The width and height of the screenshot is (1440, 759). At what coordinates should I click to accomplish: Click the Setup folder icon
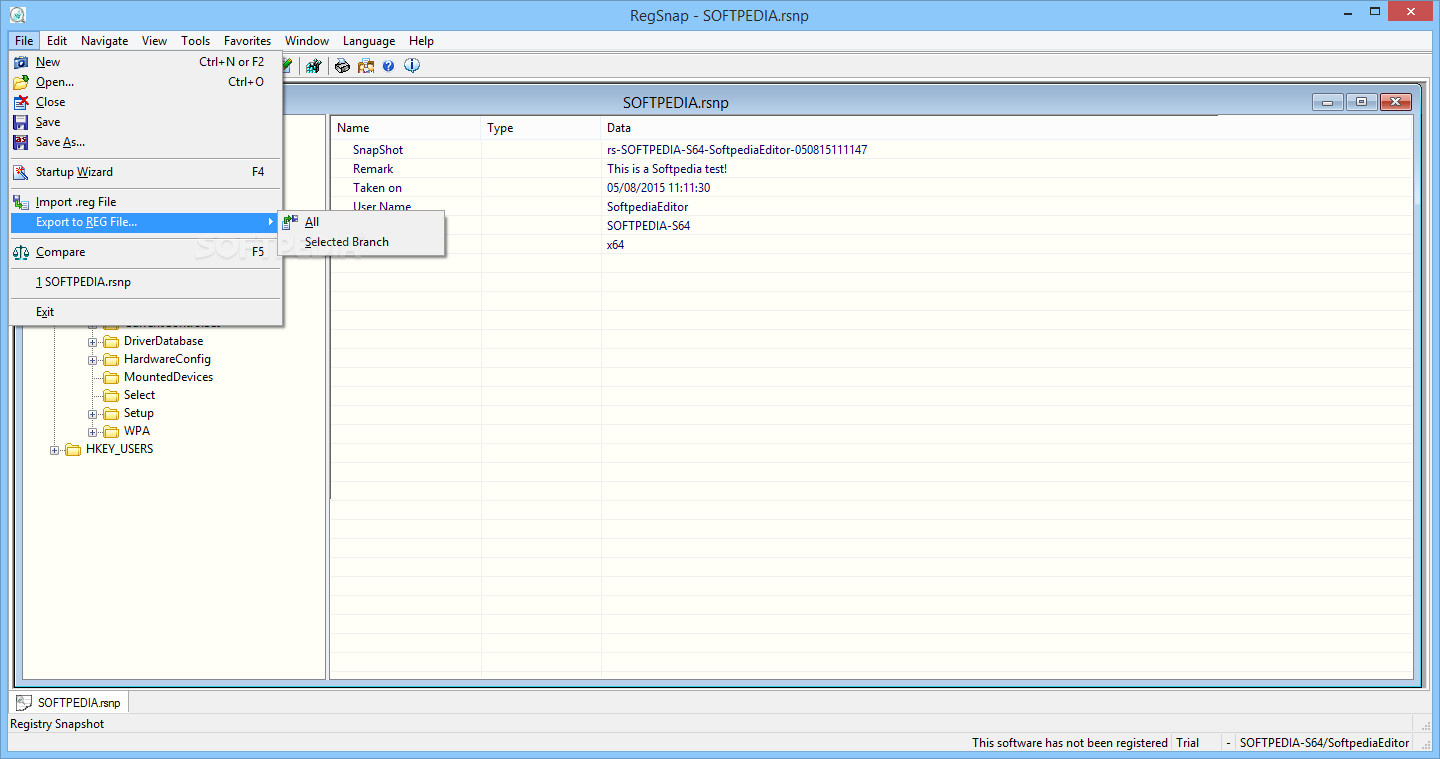point(111,413)
